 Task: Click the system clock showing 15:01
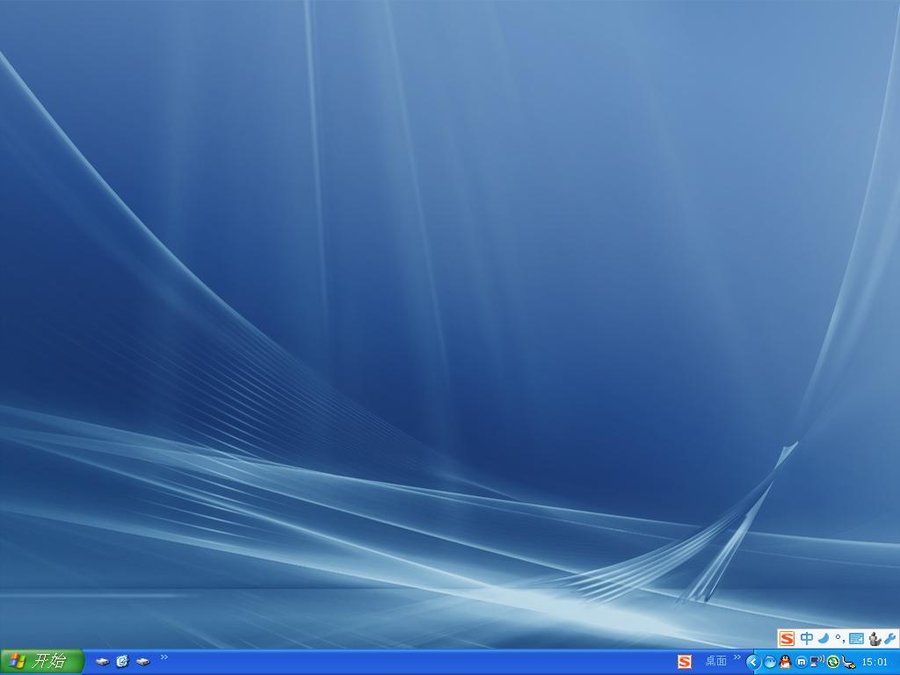[875, 662]
